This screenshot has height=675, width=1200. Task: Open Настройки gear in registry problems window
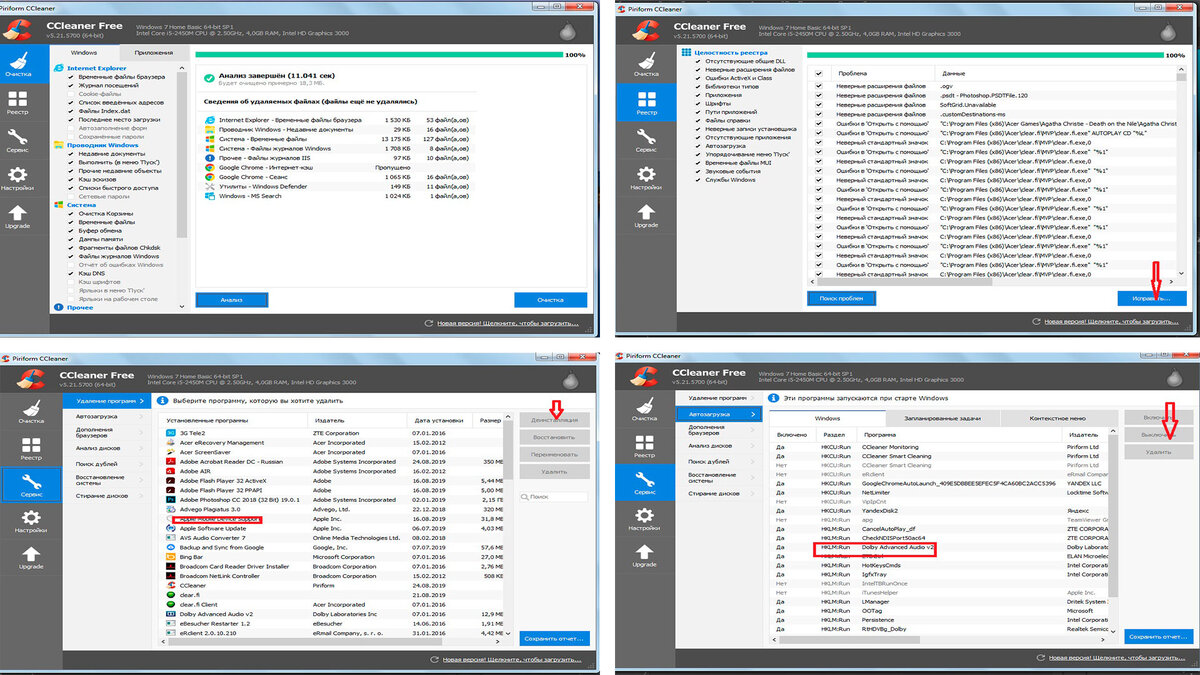click(x=647, y=178)
